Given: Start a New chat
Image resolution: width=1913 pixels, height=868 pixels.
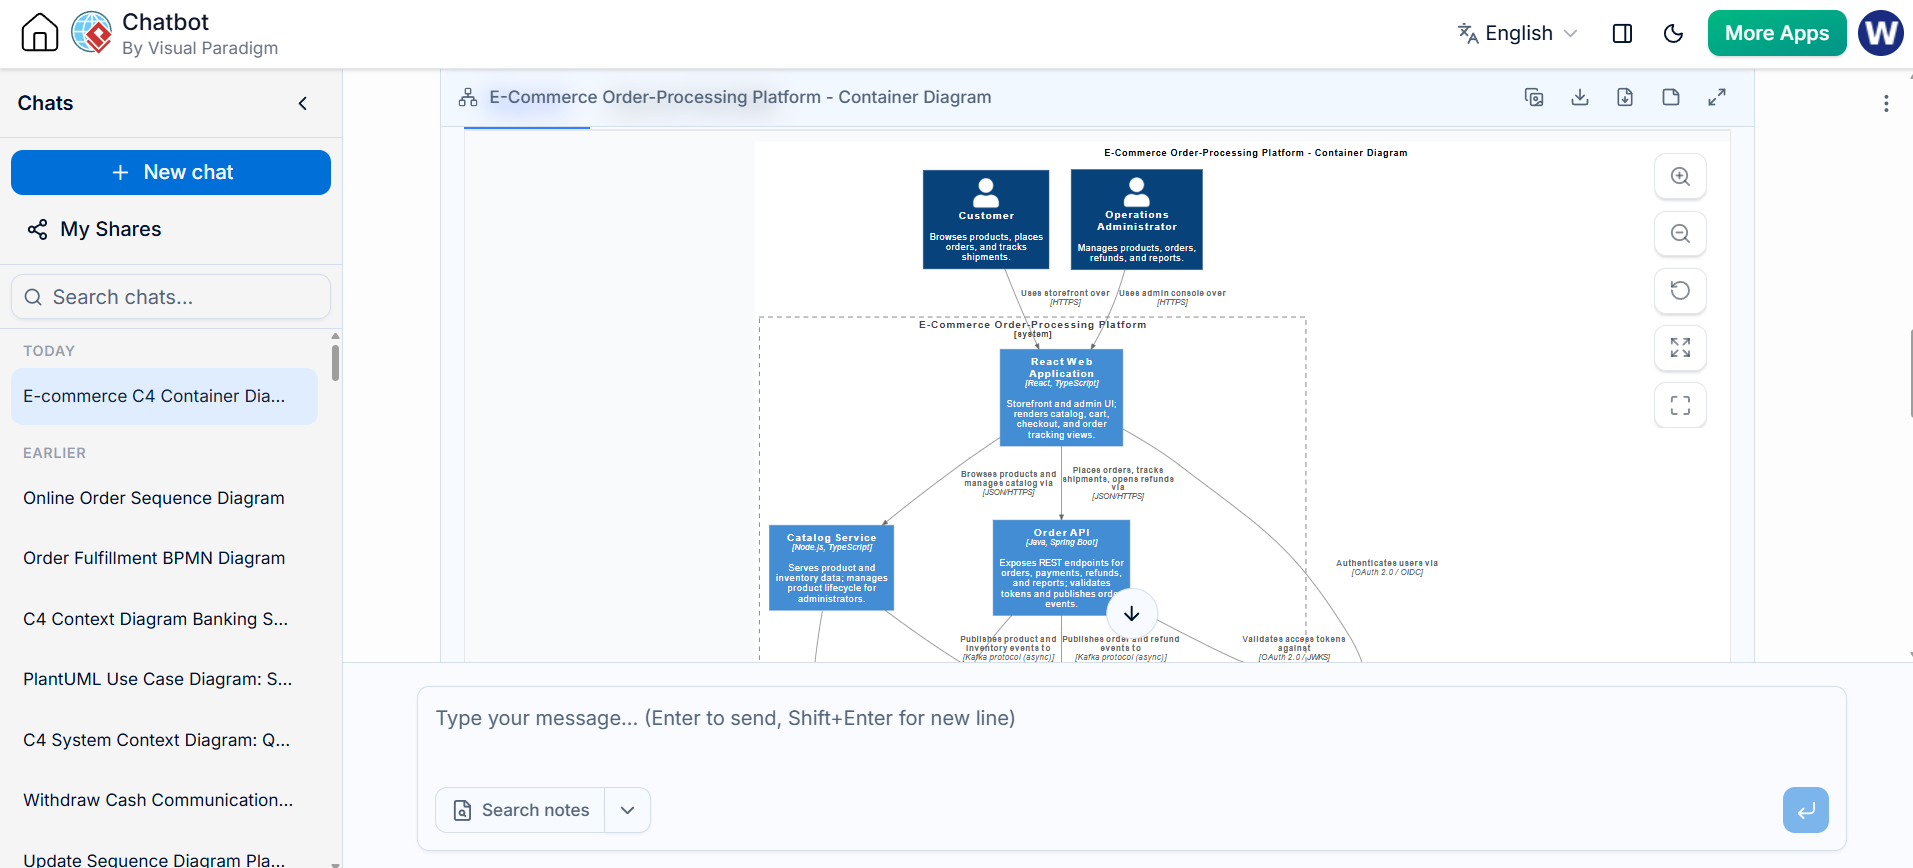Looking at the screenshot, I should 171,172.
